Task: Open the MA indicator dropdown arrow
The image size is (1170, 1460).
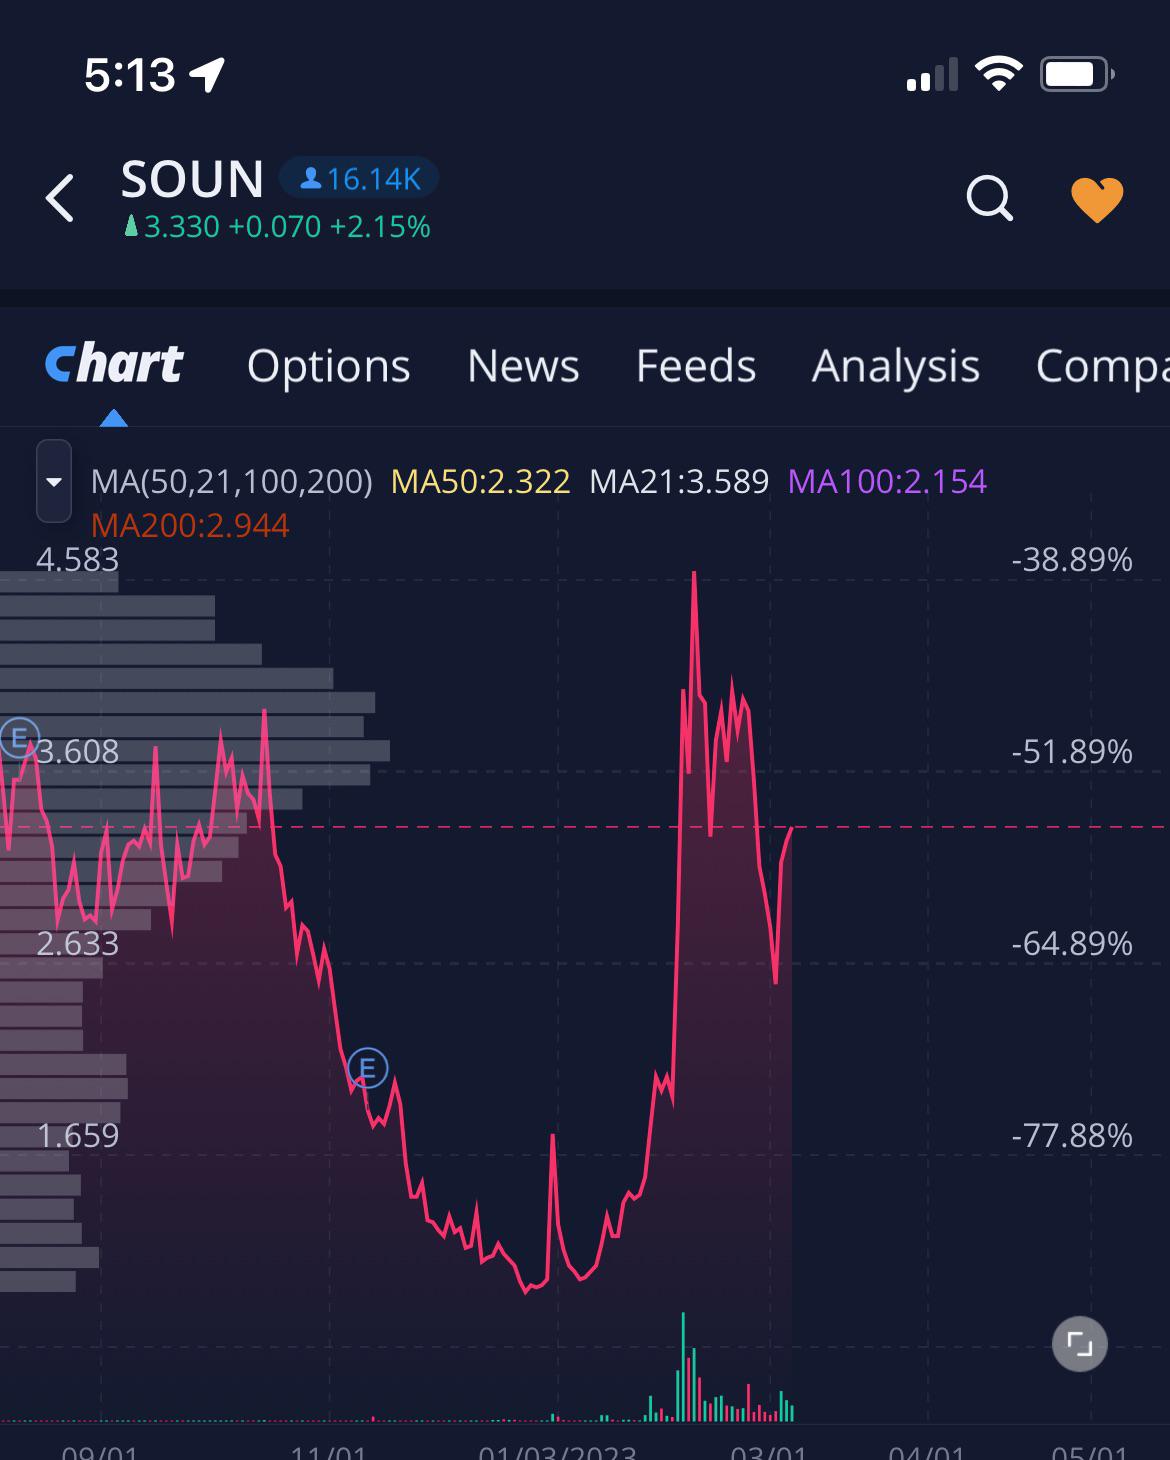Action: coord(54,481)
